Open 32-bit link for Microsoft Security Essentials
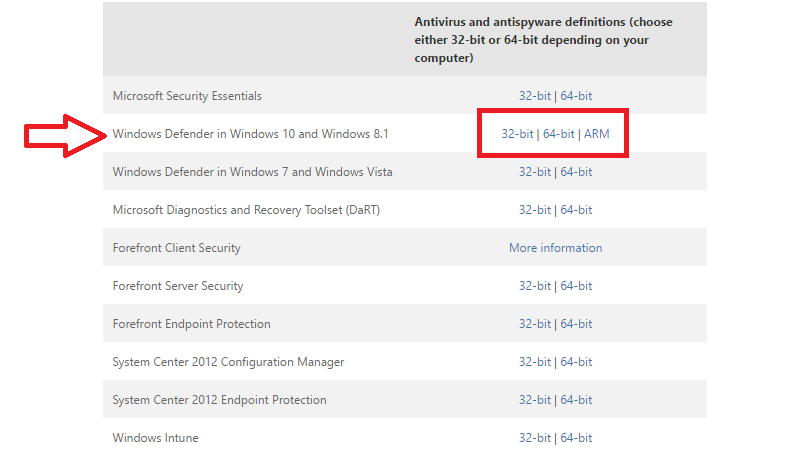The width and height of the screenshot is (788, 470). (535, 96)
